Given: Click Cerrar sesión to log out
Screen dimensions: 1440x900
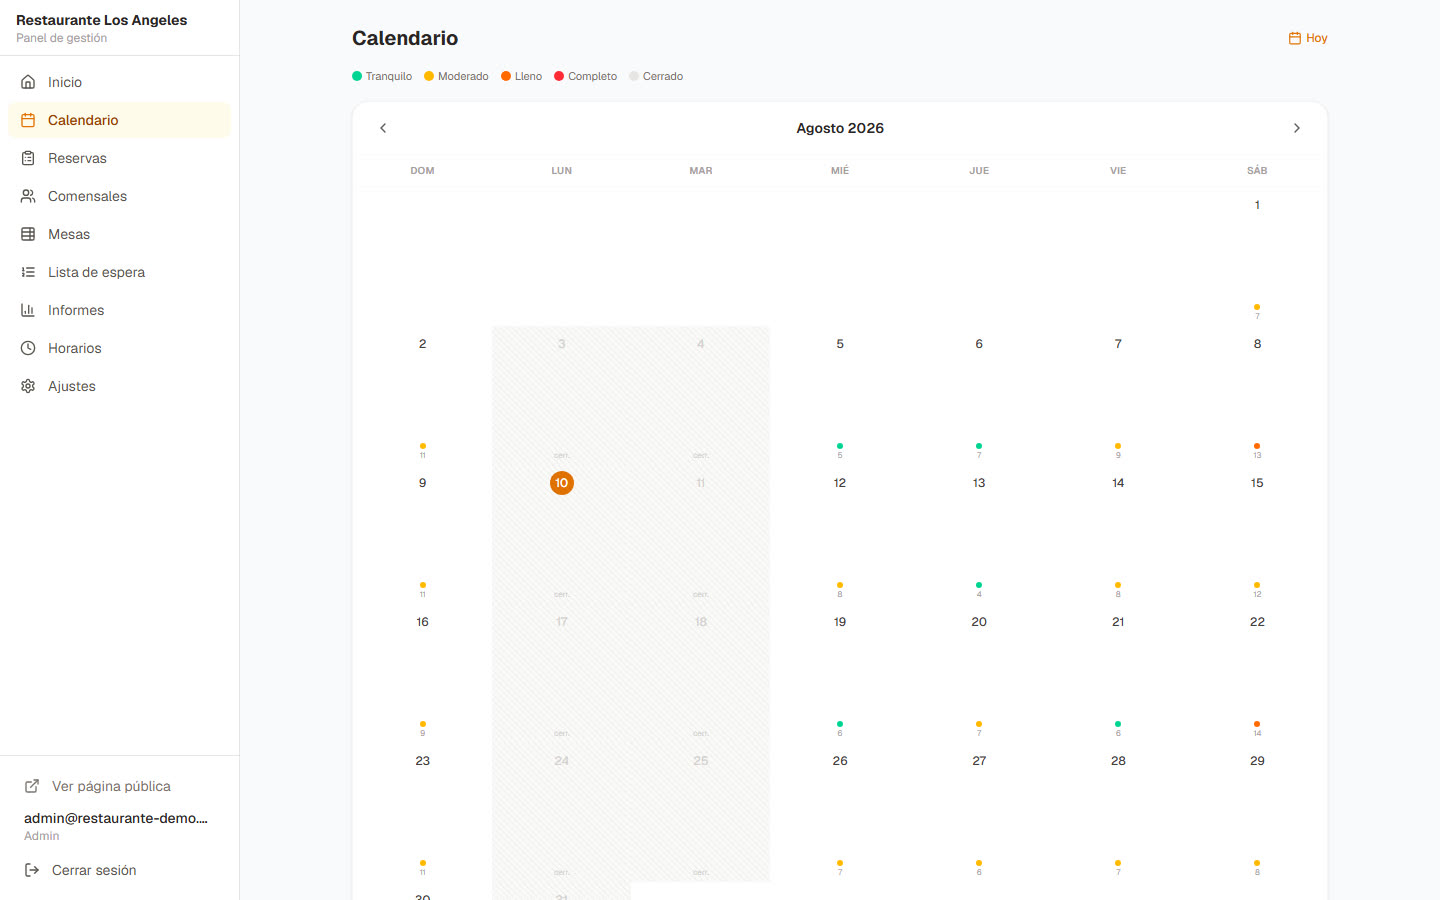Looking at the screenshot, I should point(119,870).
